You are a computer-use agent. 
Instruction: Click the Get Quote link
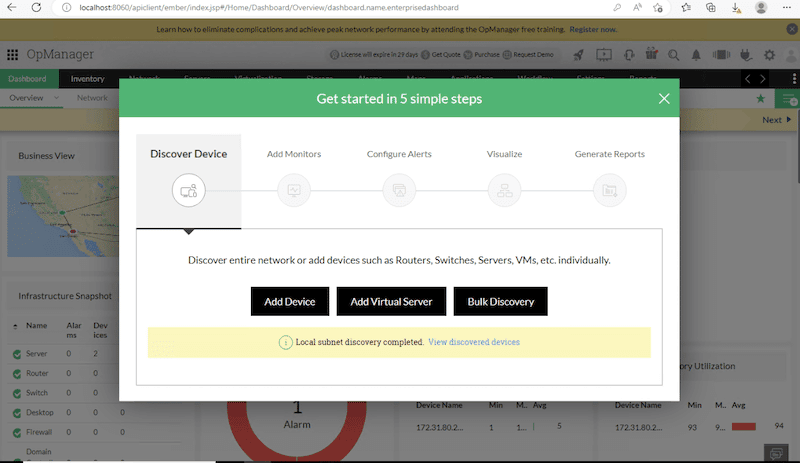tap(446, 55)
